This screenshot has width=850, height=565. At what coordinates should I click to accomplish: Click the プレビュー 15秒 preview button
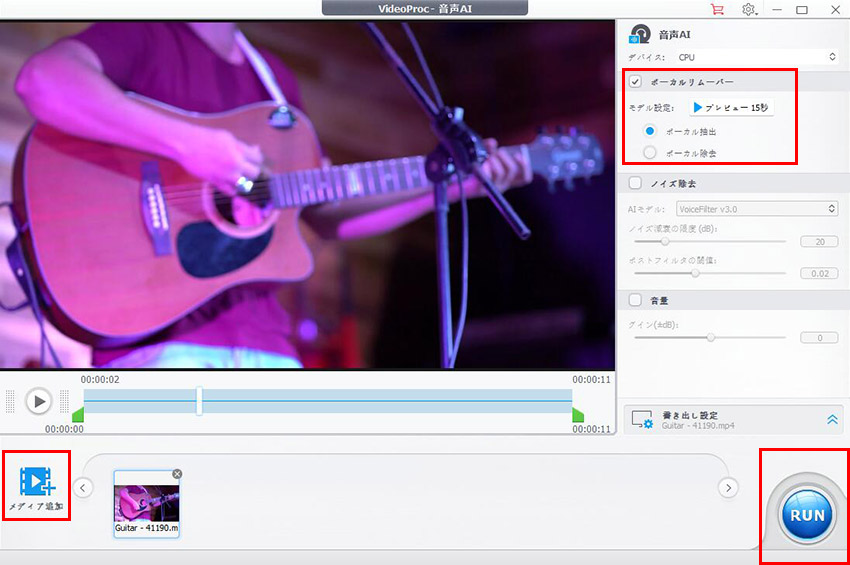coord(731,107)
